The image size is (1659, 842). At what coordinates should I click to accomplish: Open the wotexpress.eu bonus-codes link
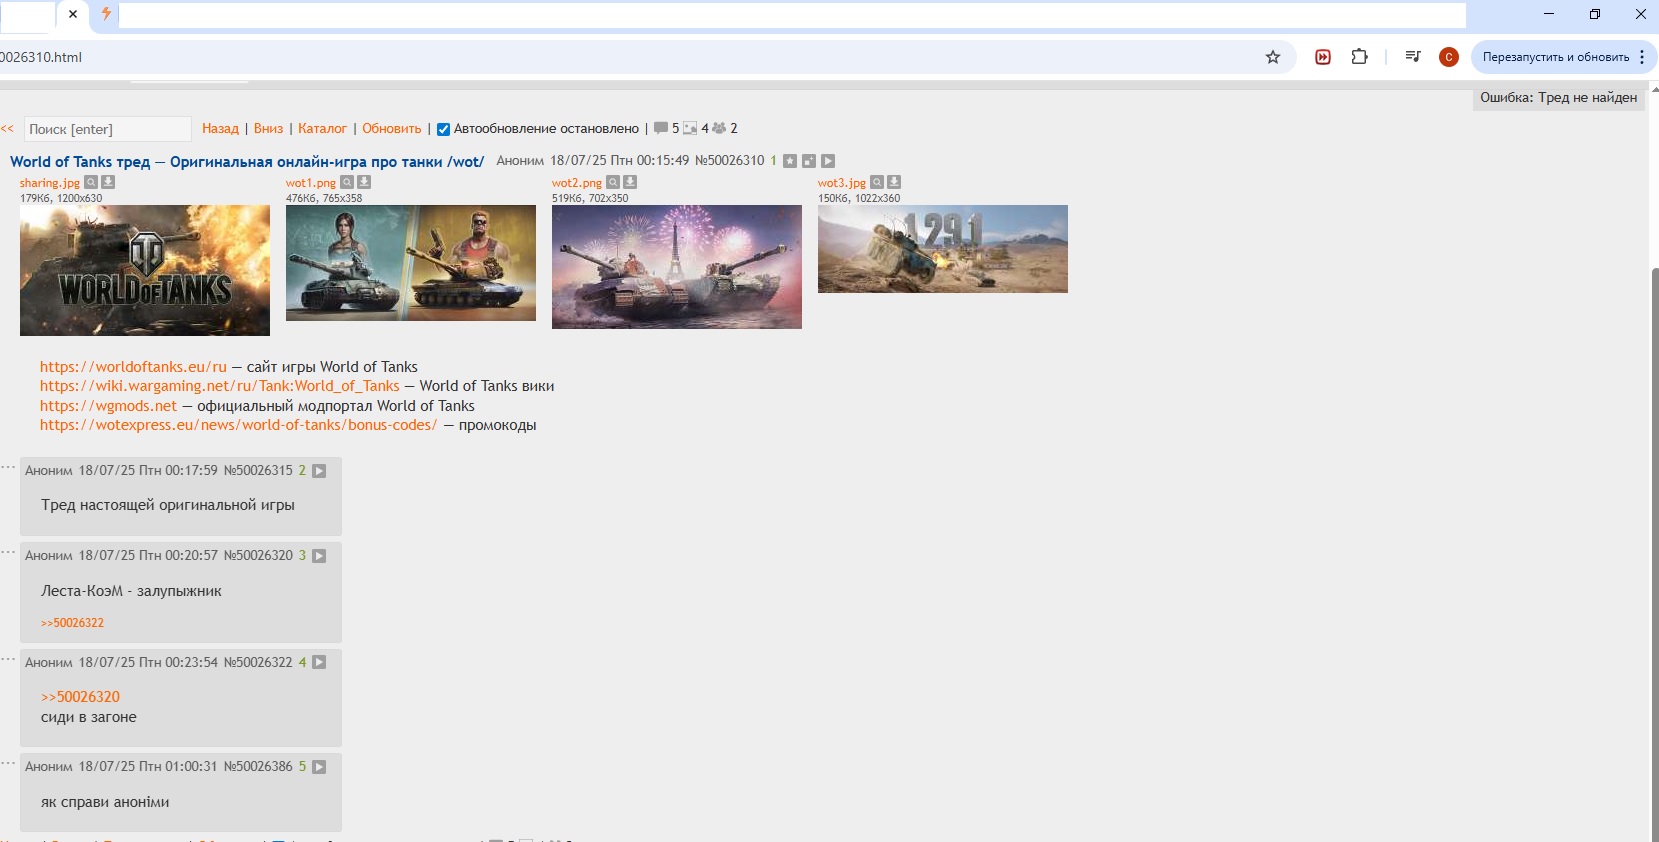pyautogui.click(x=238, y=425)
